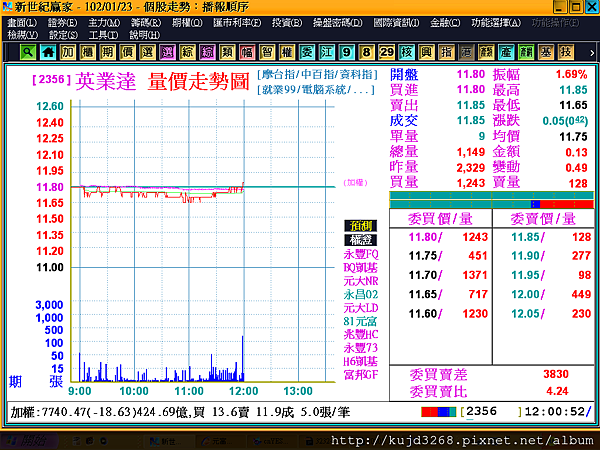Open the 證券(E) menu

click(62, 23)
